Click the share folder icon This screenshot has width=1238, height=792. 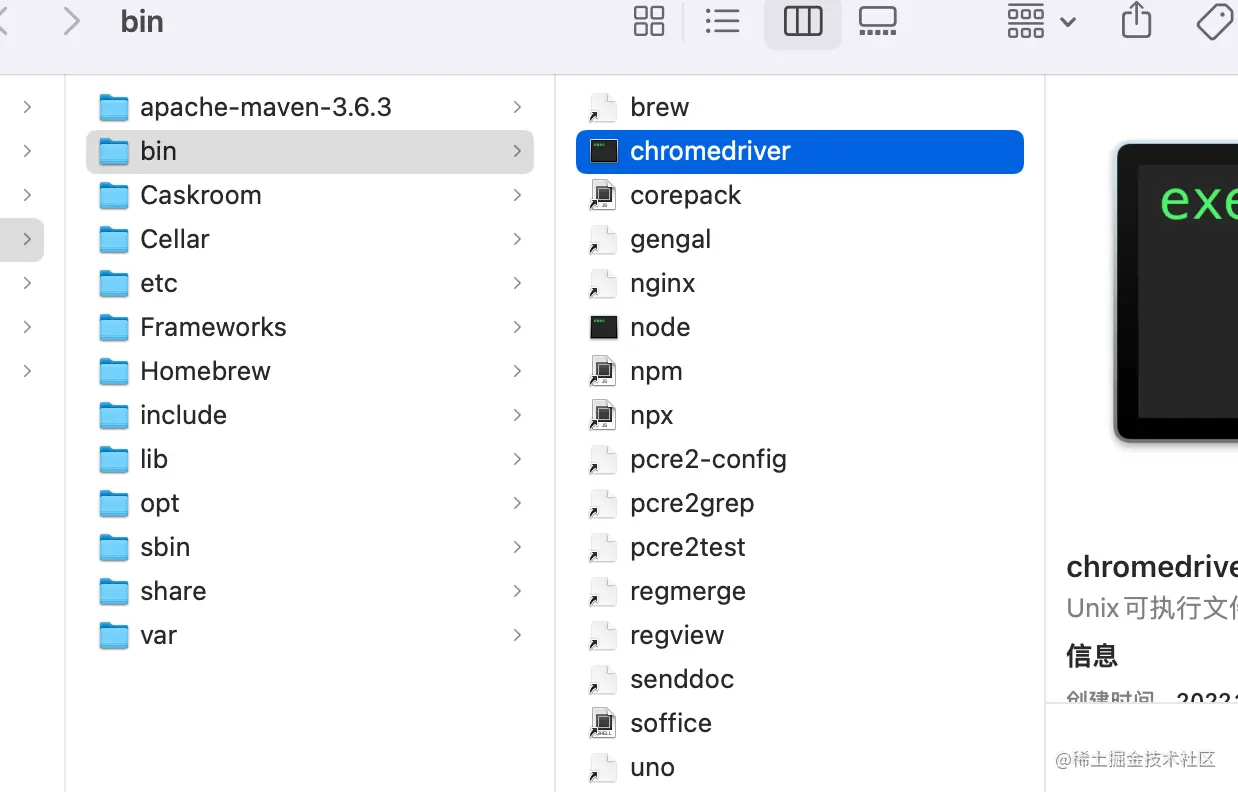114,591
